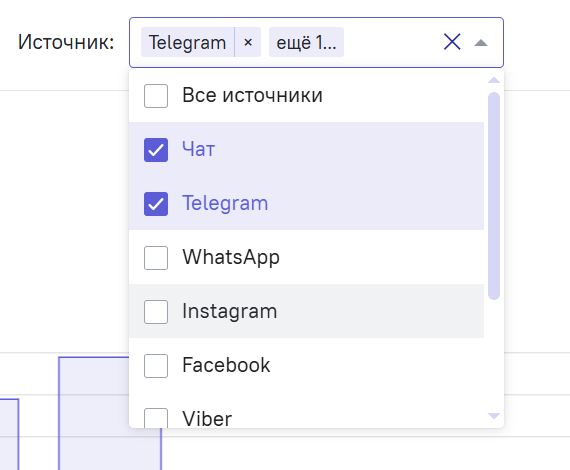Viewport: 570px width, 470px height.
Task: Choose the WhatsApp option label
Action: 231,257
